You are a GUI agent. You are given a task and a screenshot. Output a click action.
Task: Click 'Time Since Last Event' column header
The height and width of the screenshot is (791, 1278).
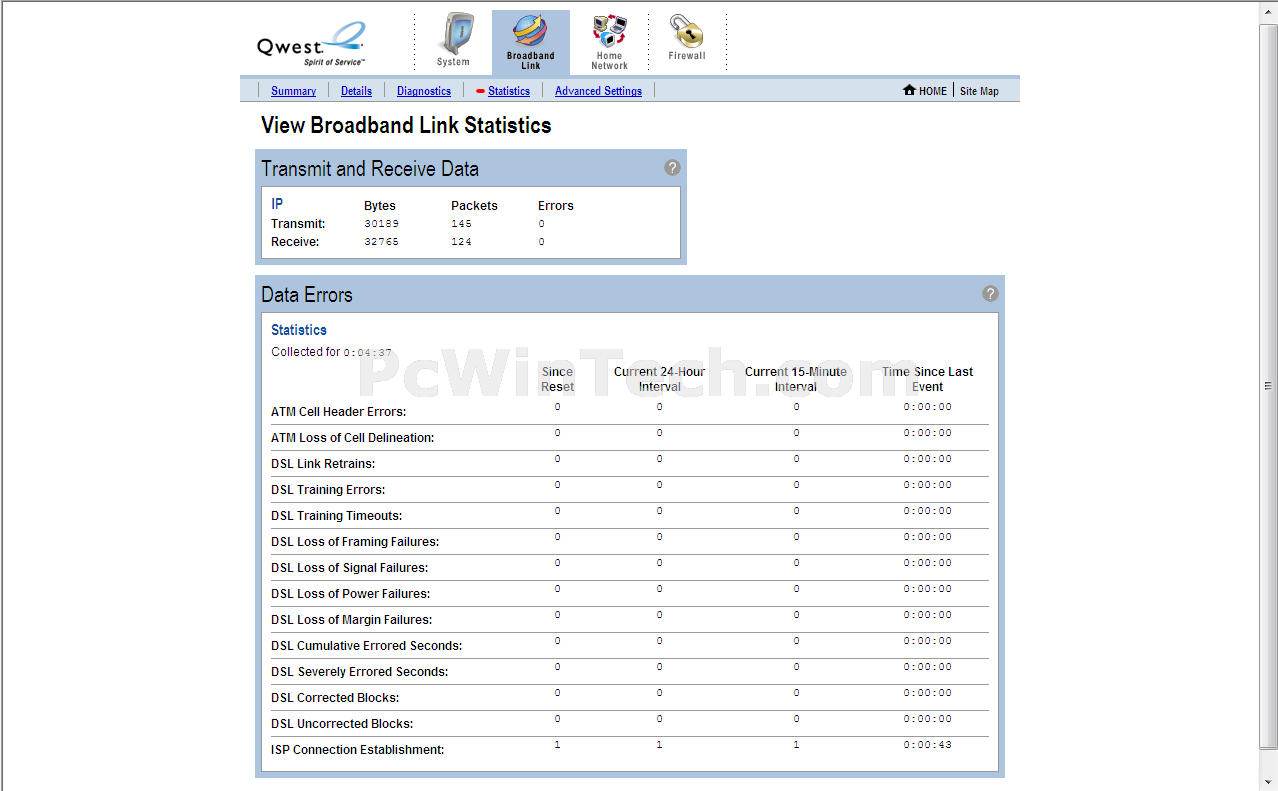[927, 379]
